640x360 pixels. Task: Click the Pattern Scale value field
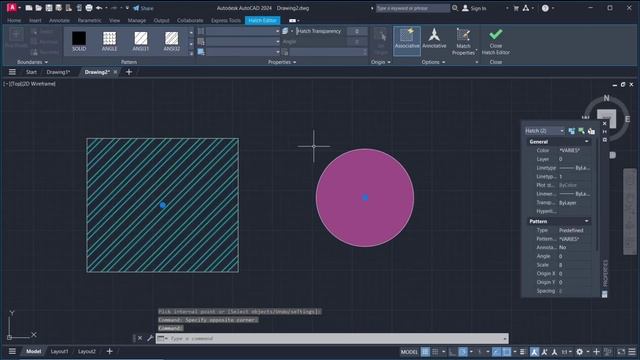pyautogui.click(x=575, y=265)
